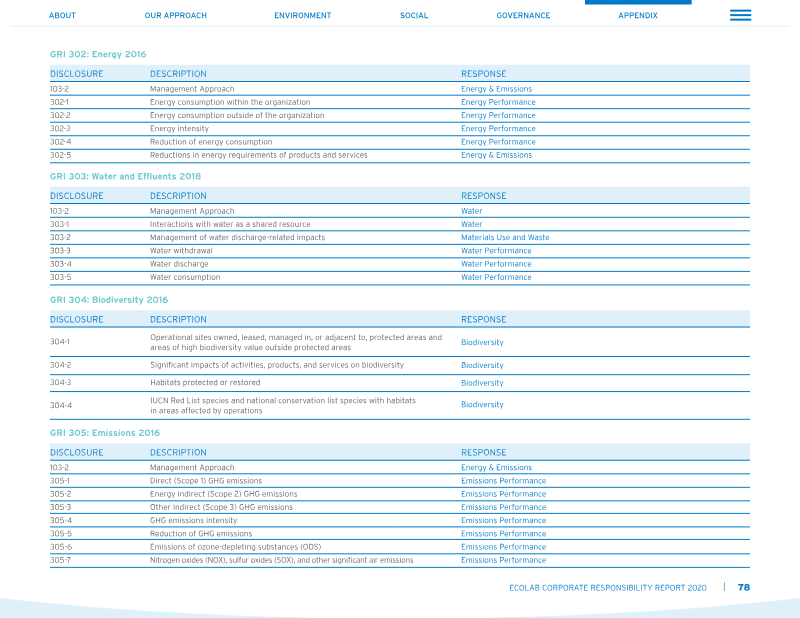Open Water Performance link for Water consumption
Viewport: 800px width, 618px height.
(496, 277)
